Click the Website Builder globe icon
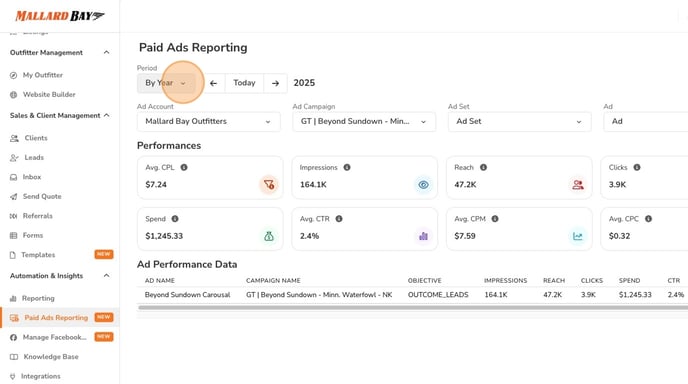 tap(14, 94)
